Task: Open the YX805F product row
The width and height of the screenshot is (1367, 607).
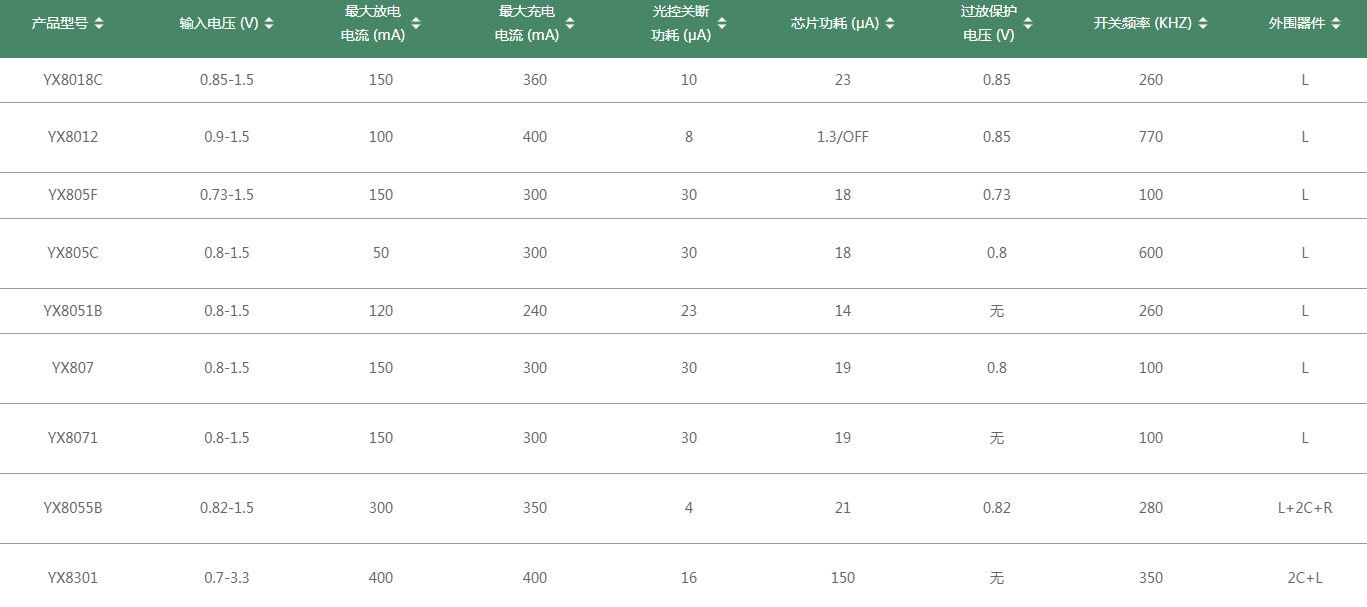Action: point(73,195)
